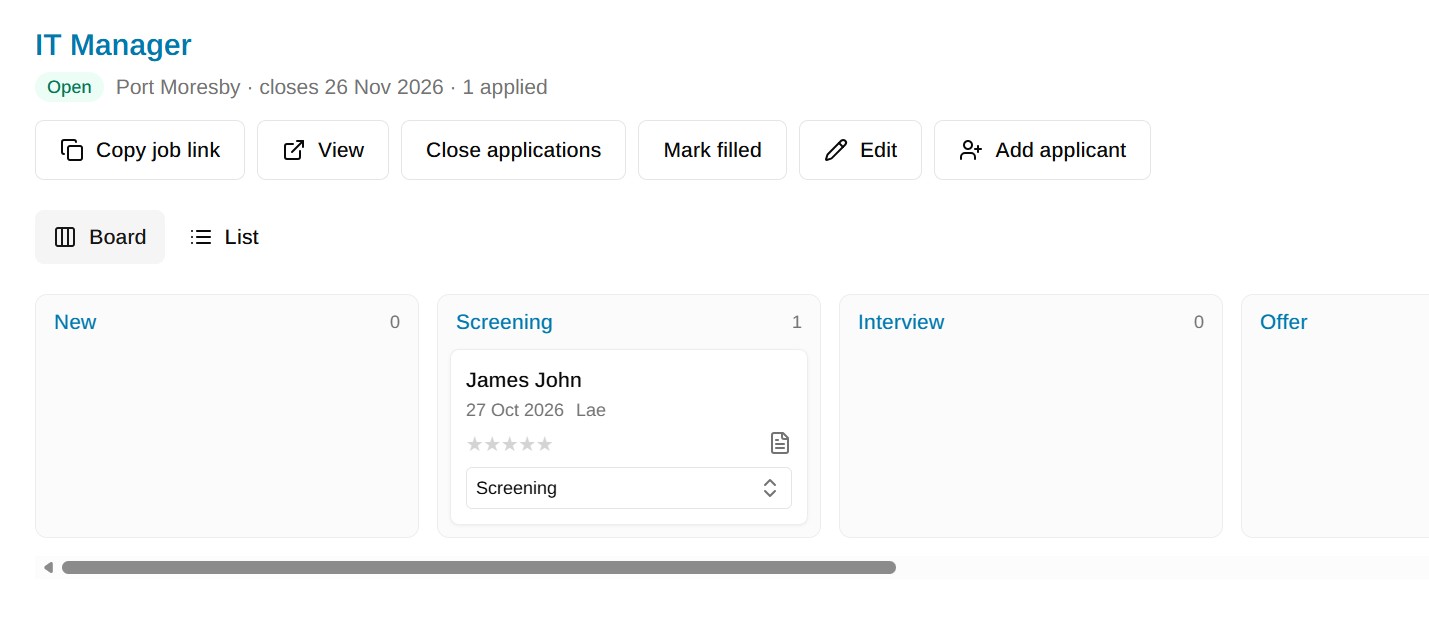Open James John's resume document icon

tap(780, 443)
